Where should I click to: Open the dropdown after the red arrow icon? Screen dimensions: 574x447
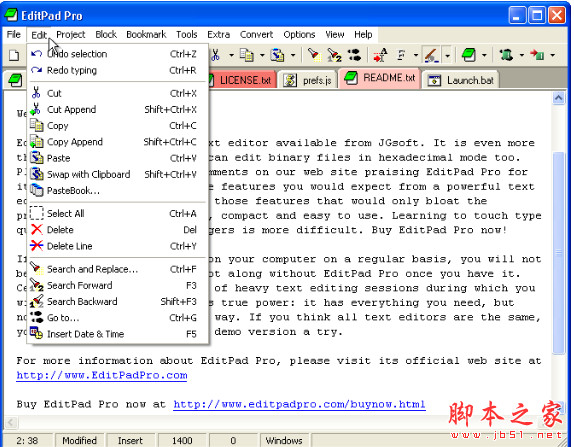(552, 56)
